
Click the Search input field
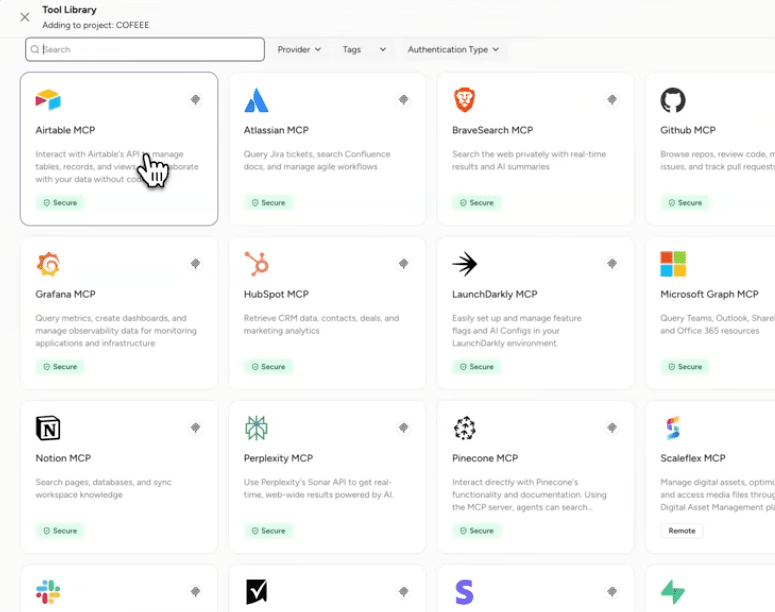pyautogui.click(x=145, y=49)
